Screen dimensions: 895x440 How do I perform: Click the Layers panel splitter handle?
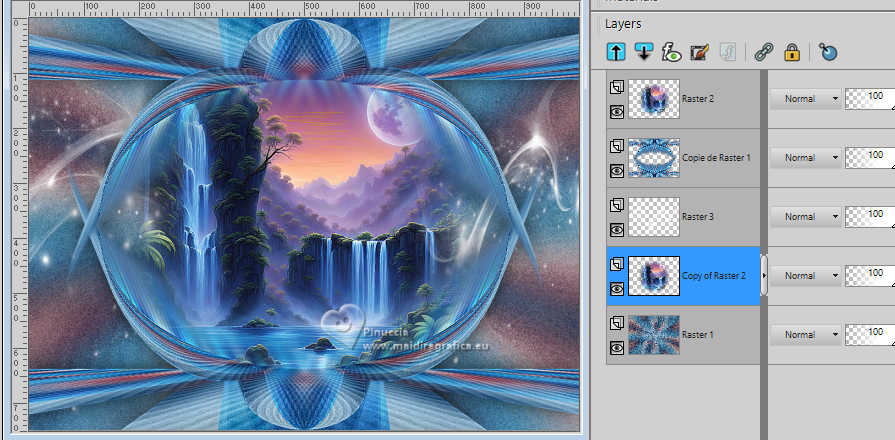[764, 276]
